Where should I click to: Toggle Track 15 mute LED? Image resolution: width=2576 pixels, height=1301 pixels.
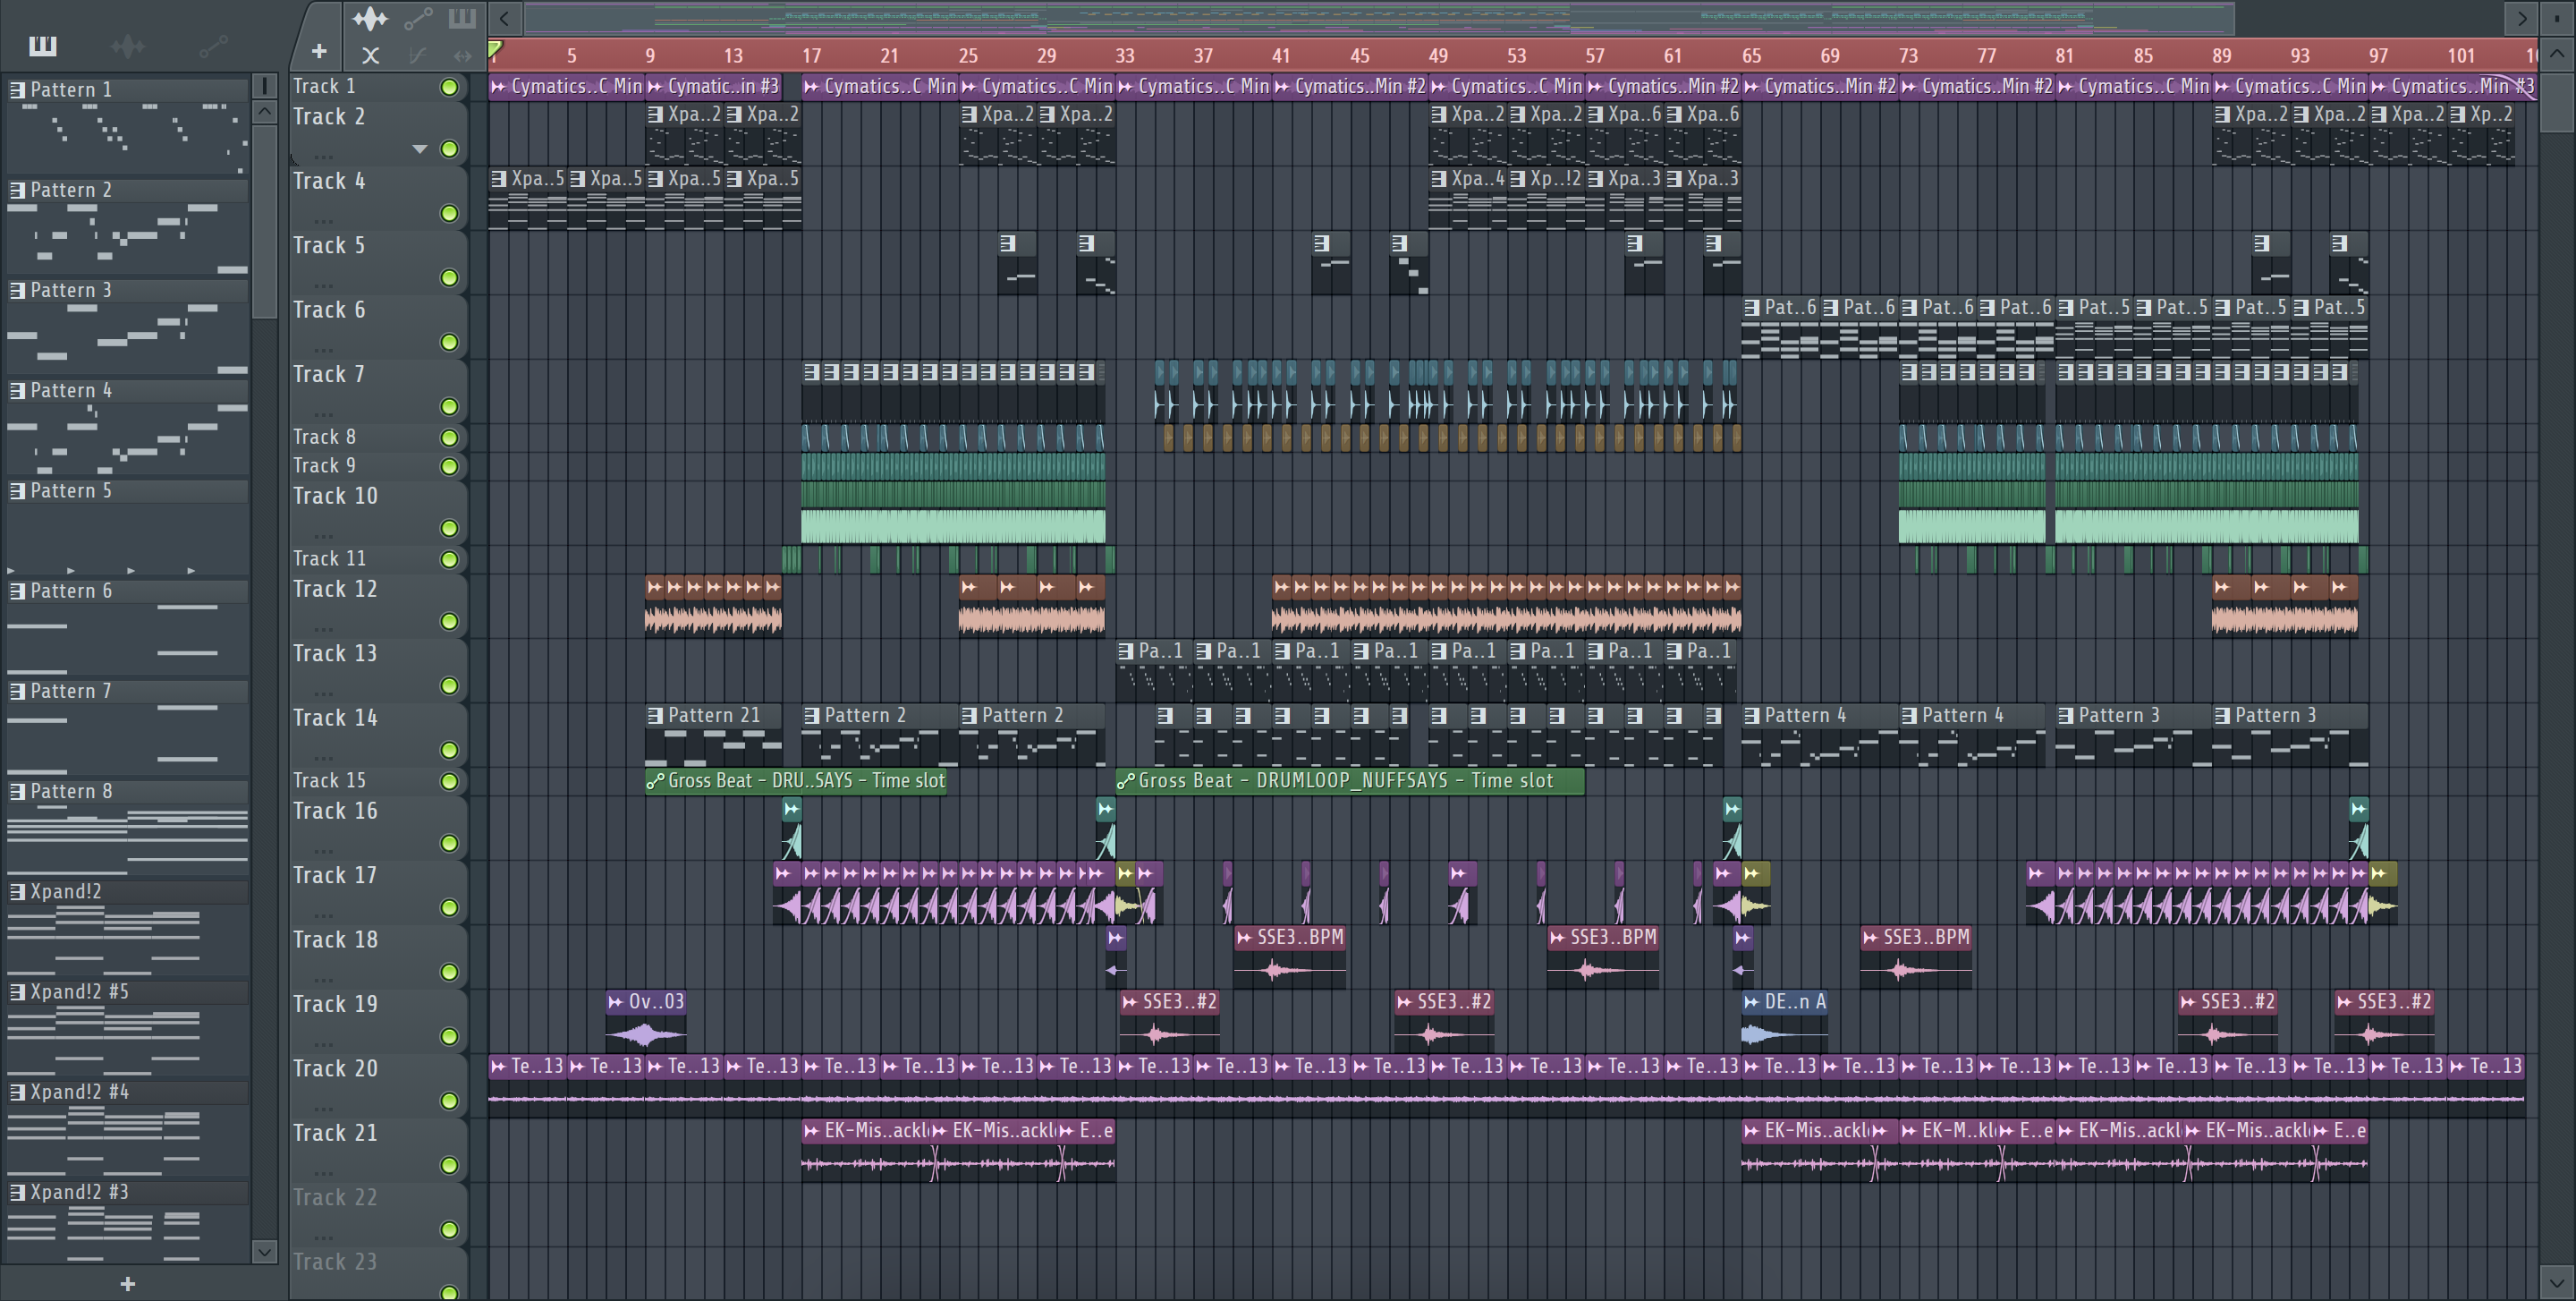pyautogui.click(x=450, y=782)
